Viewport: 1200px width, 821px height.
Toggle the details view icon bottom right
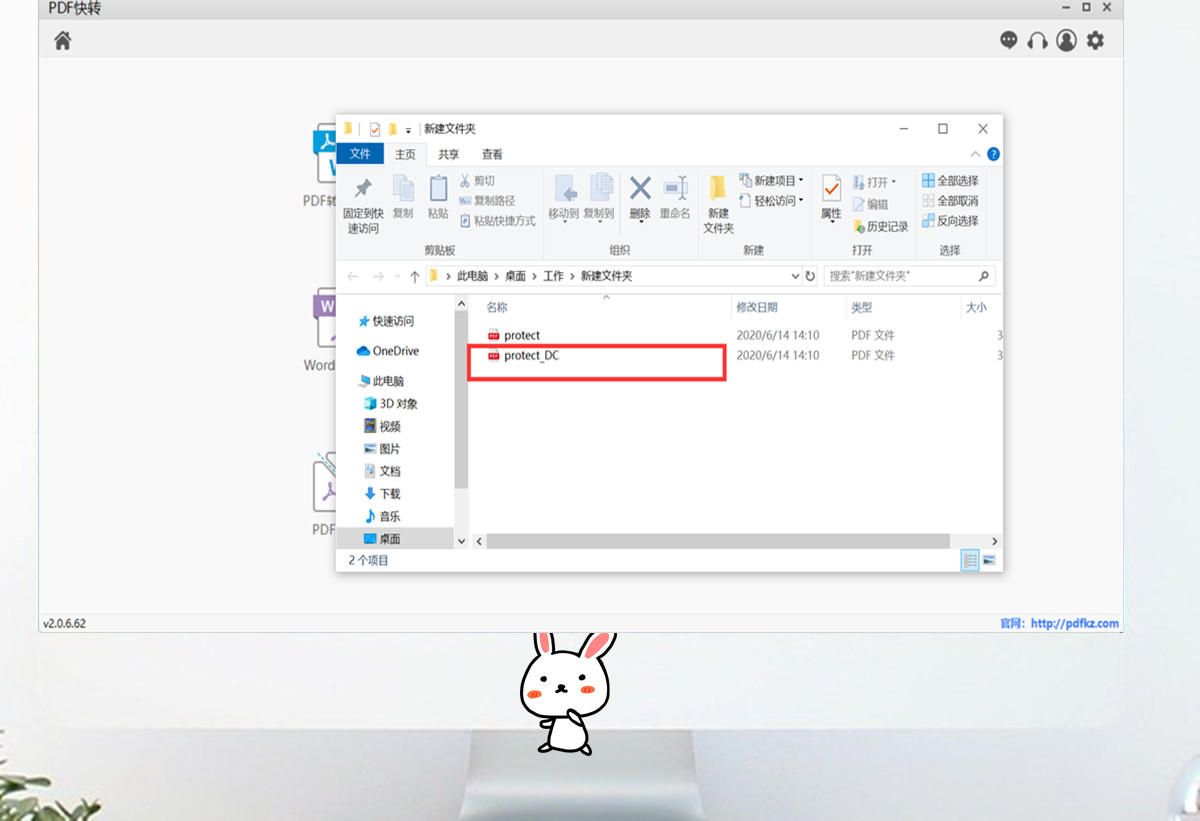coord(969,561)
